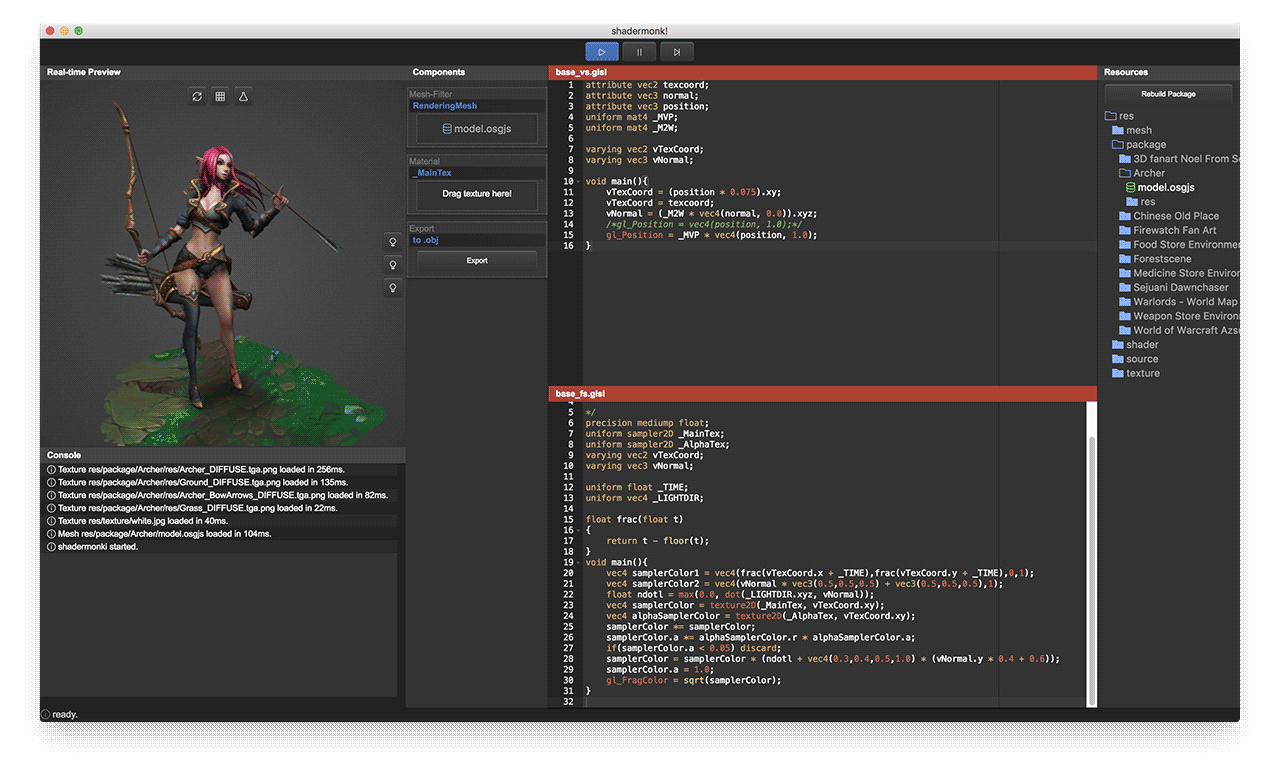Click the base_fs.glsl editor vertical scrollbar

tap(1091, 570)
